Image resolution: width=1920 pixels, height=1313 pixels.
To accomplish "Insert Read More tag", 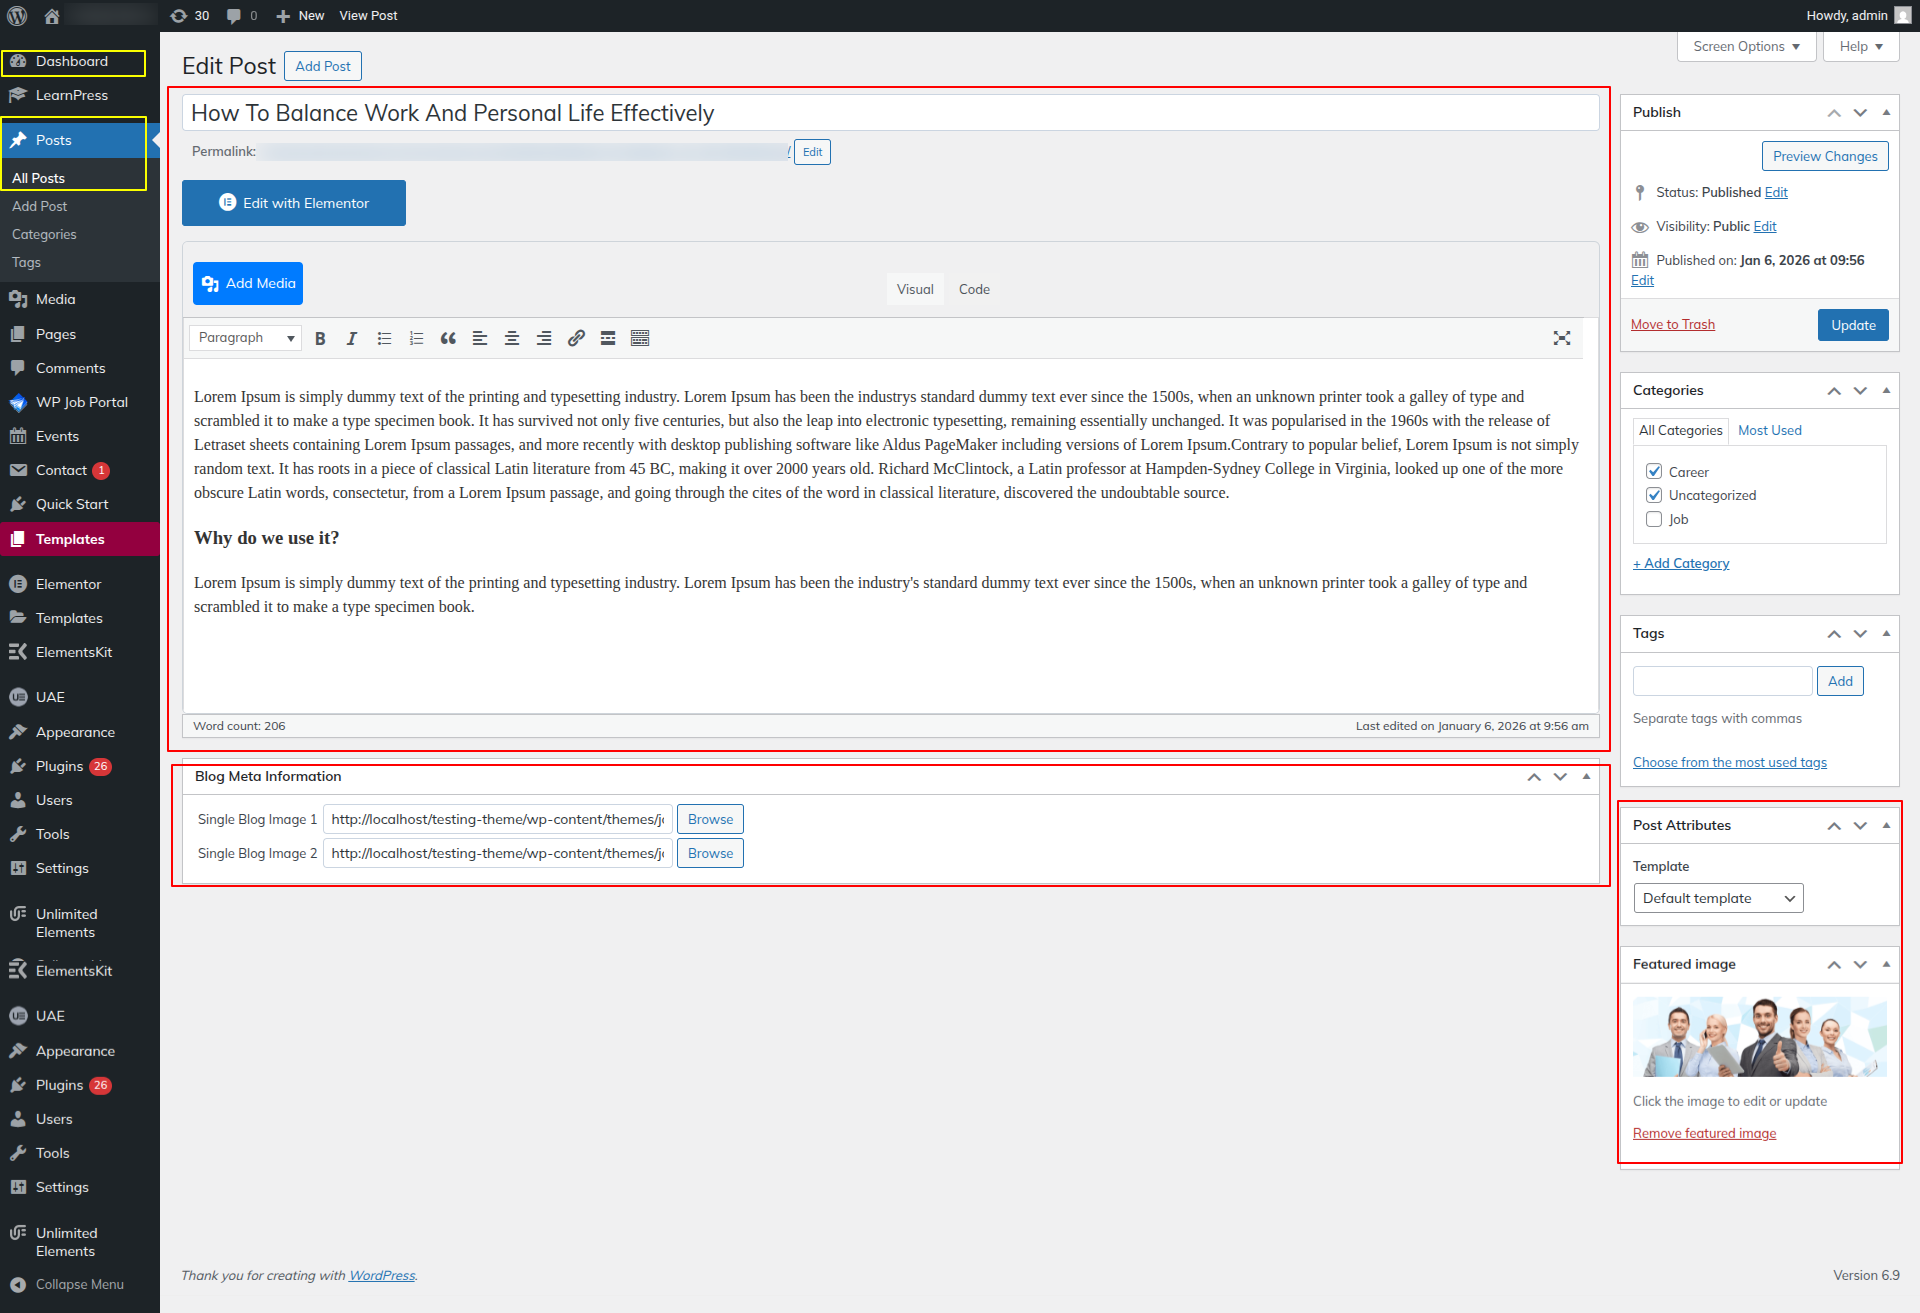I will [608, 339].
